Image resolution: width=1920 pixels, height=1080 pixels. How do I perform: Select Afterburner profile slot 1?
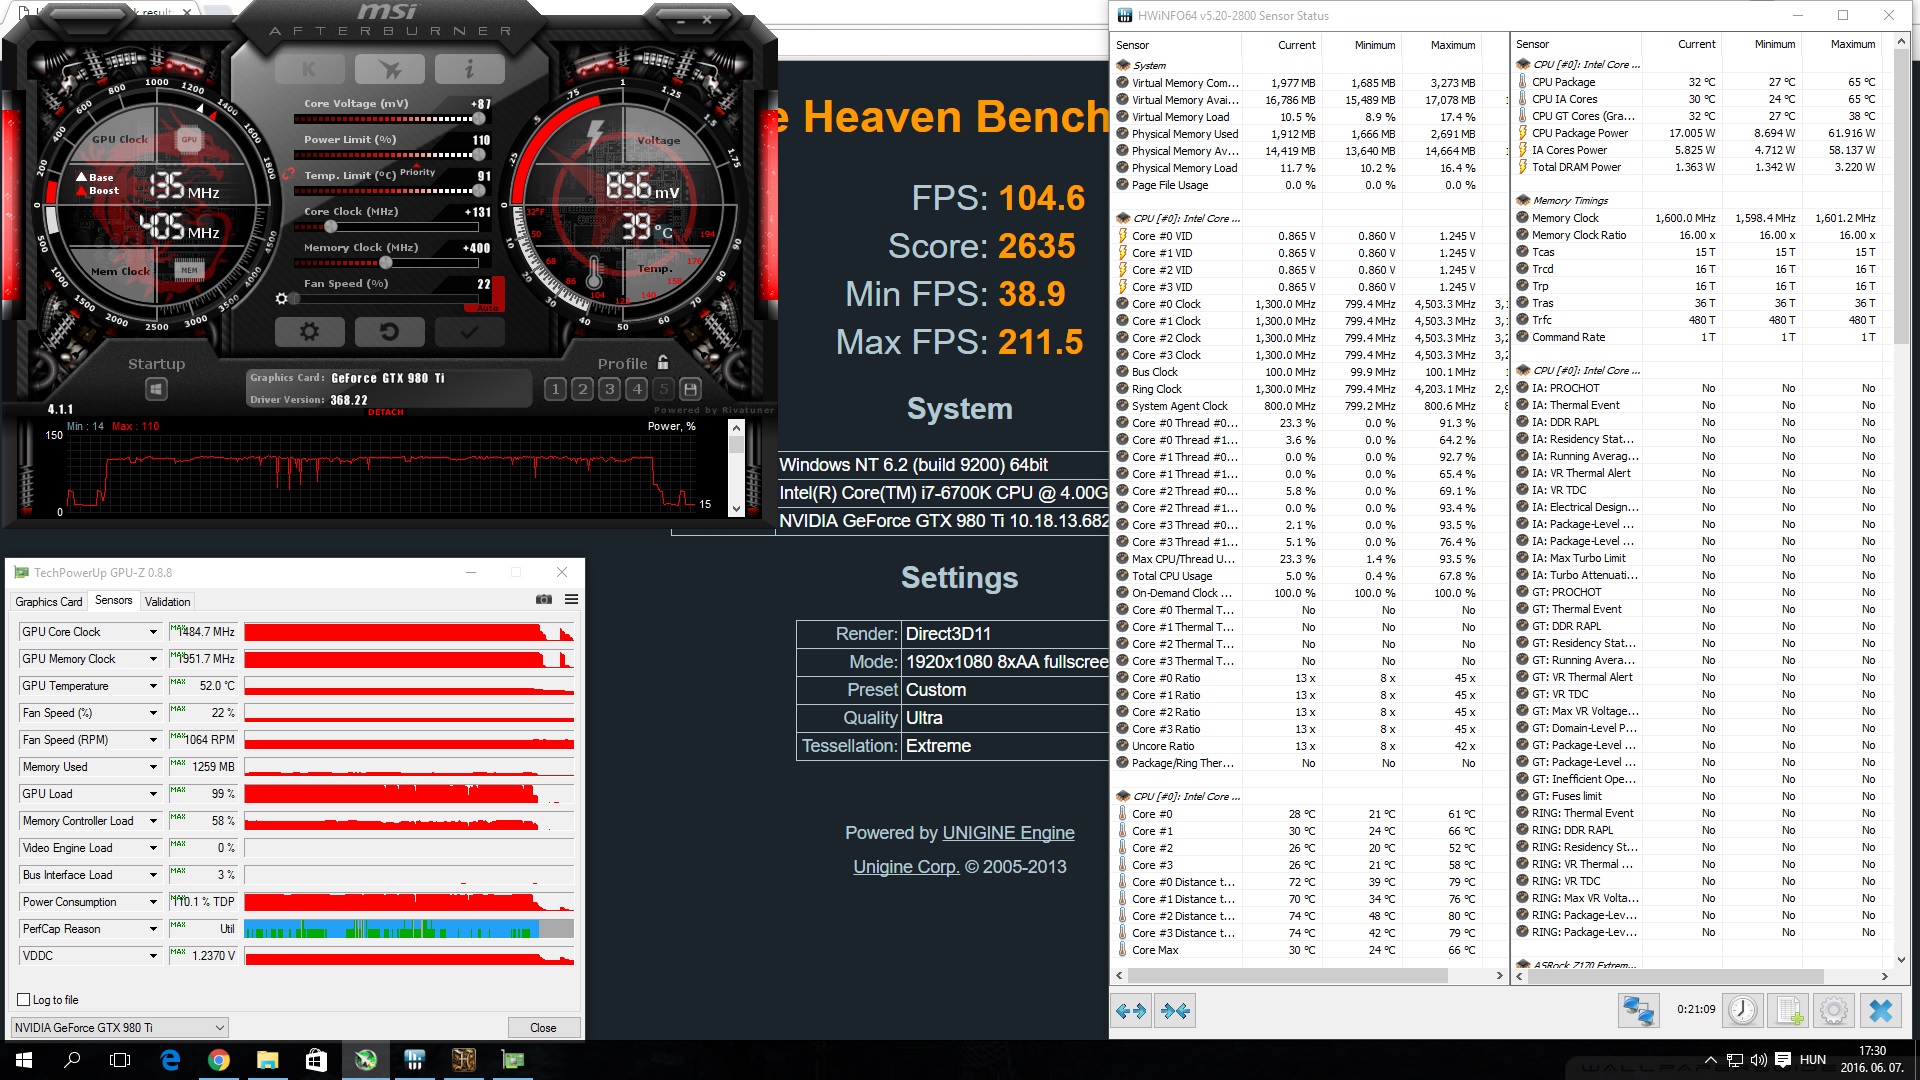tap(555, 389)
